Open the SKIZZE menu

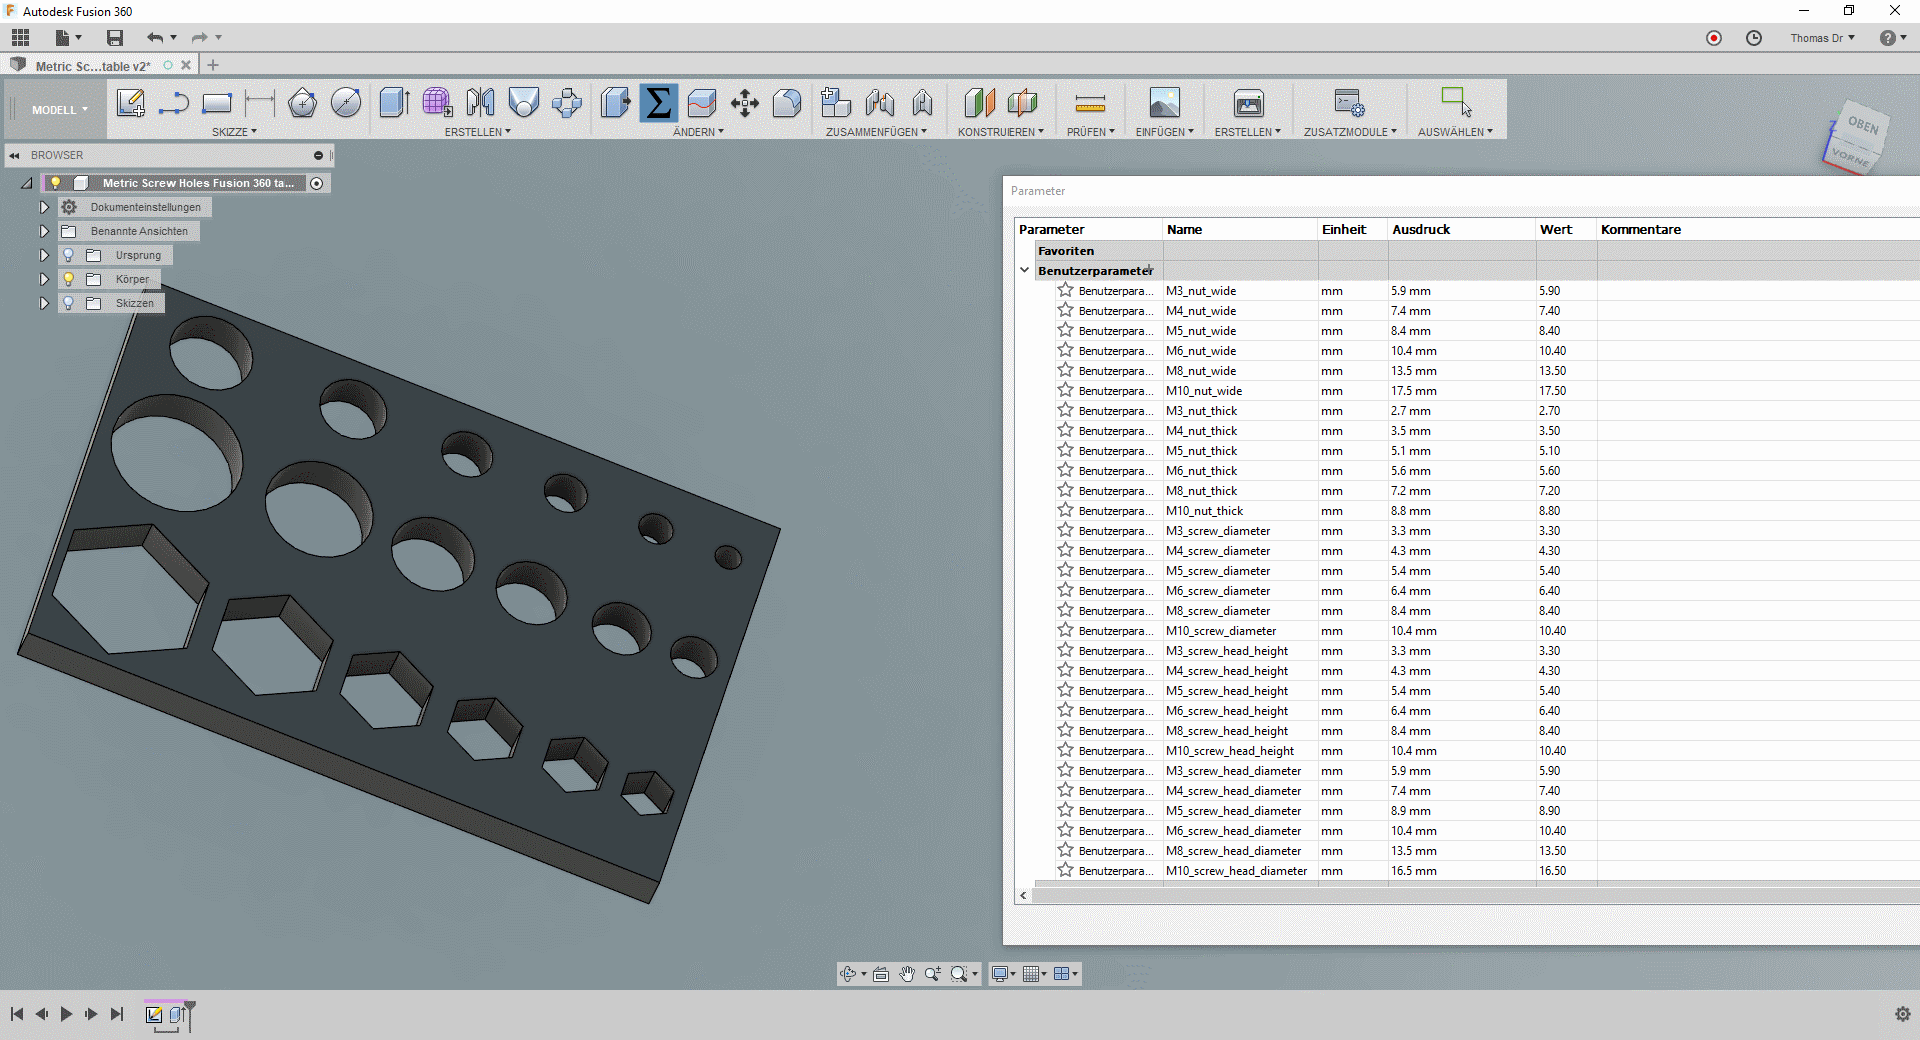(x=234, y=132)
